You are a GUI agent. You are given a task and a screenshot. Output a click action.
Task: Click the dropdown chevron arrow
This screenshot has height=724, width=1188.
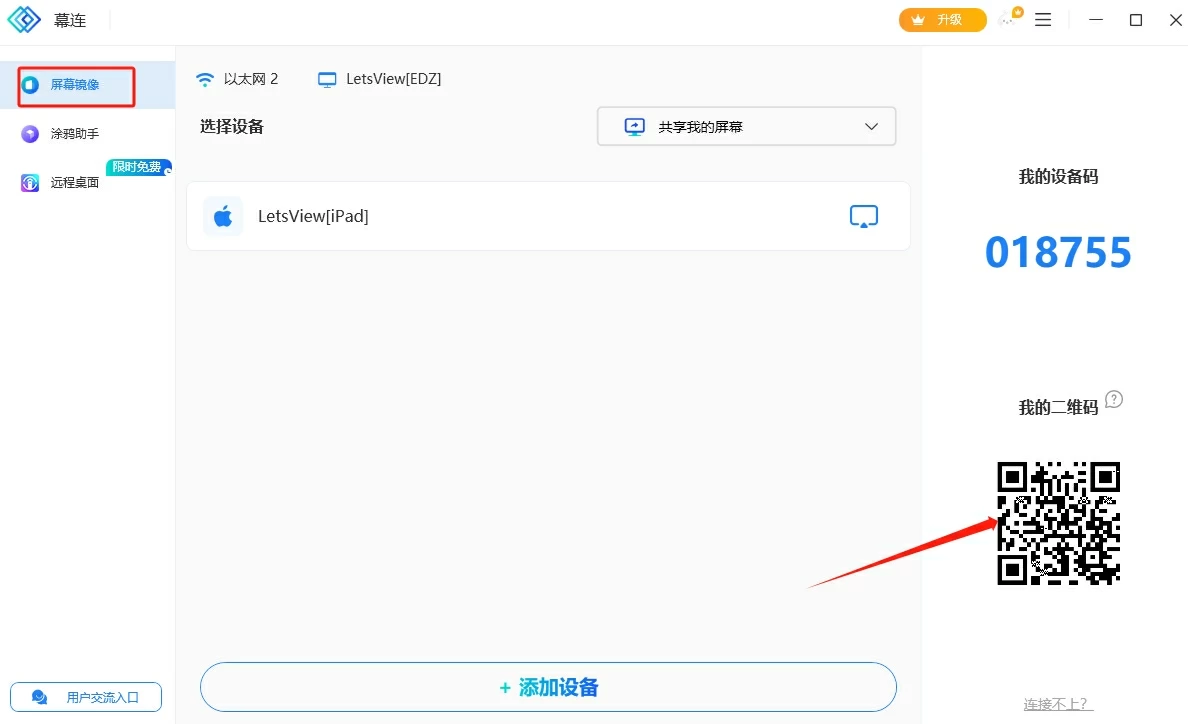click(871, 126)
